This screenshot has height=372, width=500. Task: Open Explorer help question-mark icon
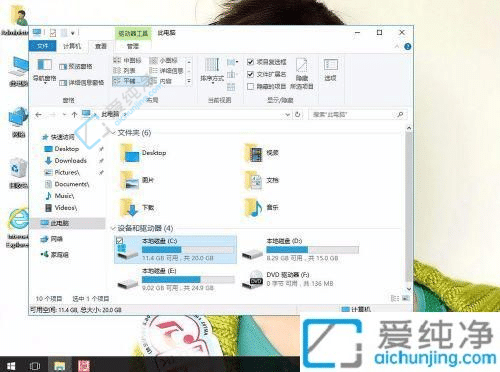(407, 47)
